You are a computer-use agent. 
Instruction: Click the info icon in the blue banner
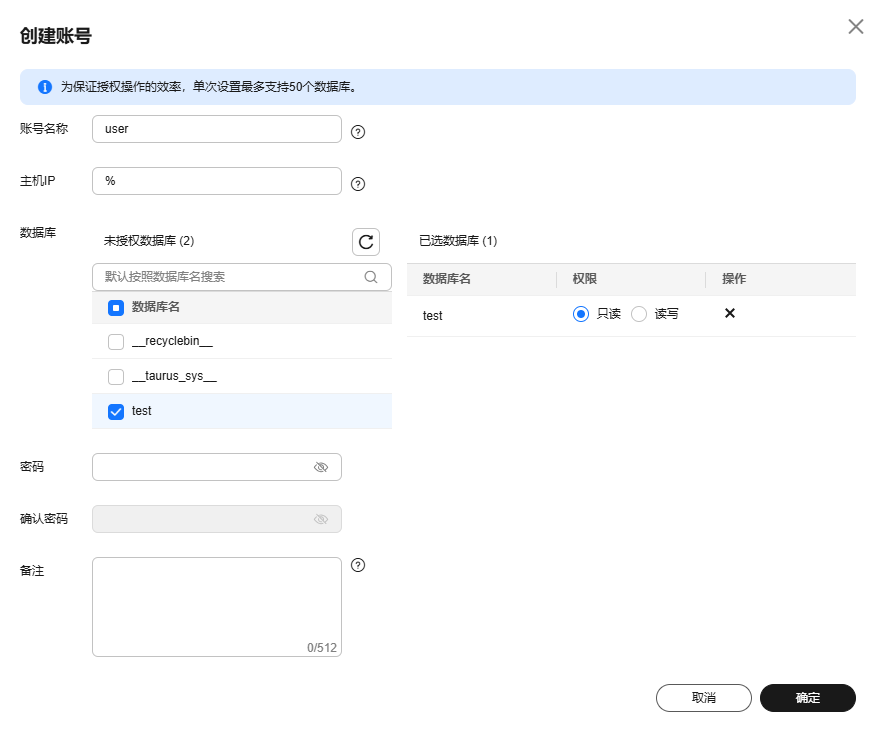45,87
